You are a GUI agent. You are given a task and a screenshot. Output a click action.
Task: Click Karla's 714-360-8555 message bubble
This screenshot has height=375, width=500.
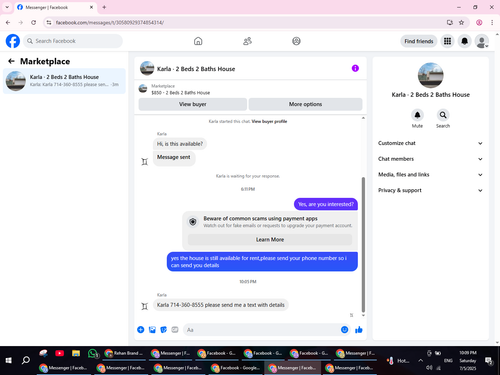click(x=221, y=305)
